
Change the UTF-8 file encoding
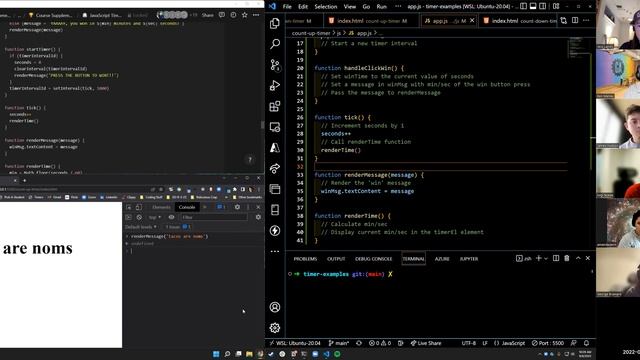pyautogui.click(x=469, y=343)
